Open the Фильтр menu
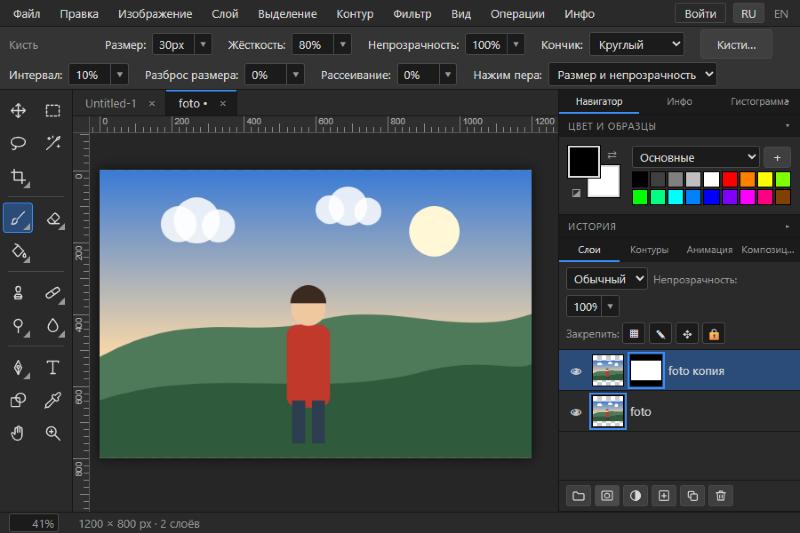 pos(412,14)
